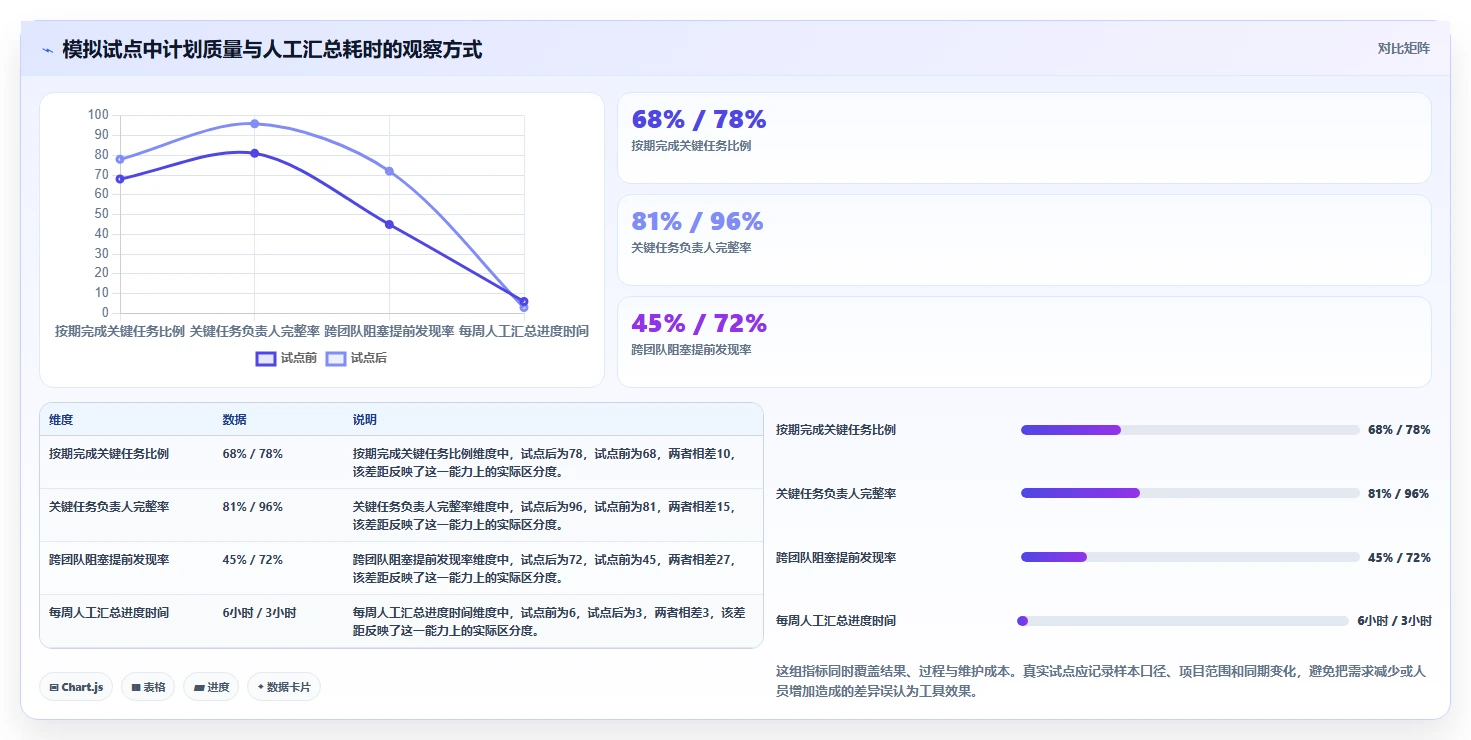Click table cell 跨团队阻塞提前发现率
Viewport: 1471px width, 740px height.
click(109, 560)
